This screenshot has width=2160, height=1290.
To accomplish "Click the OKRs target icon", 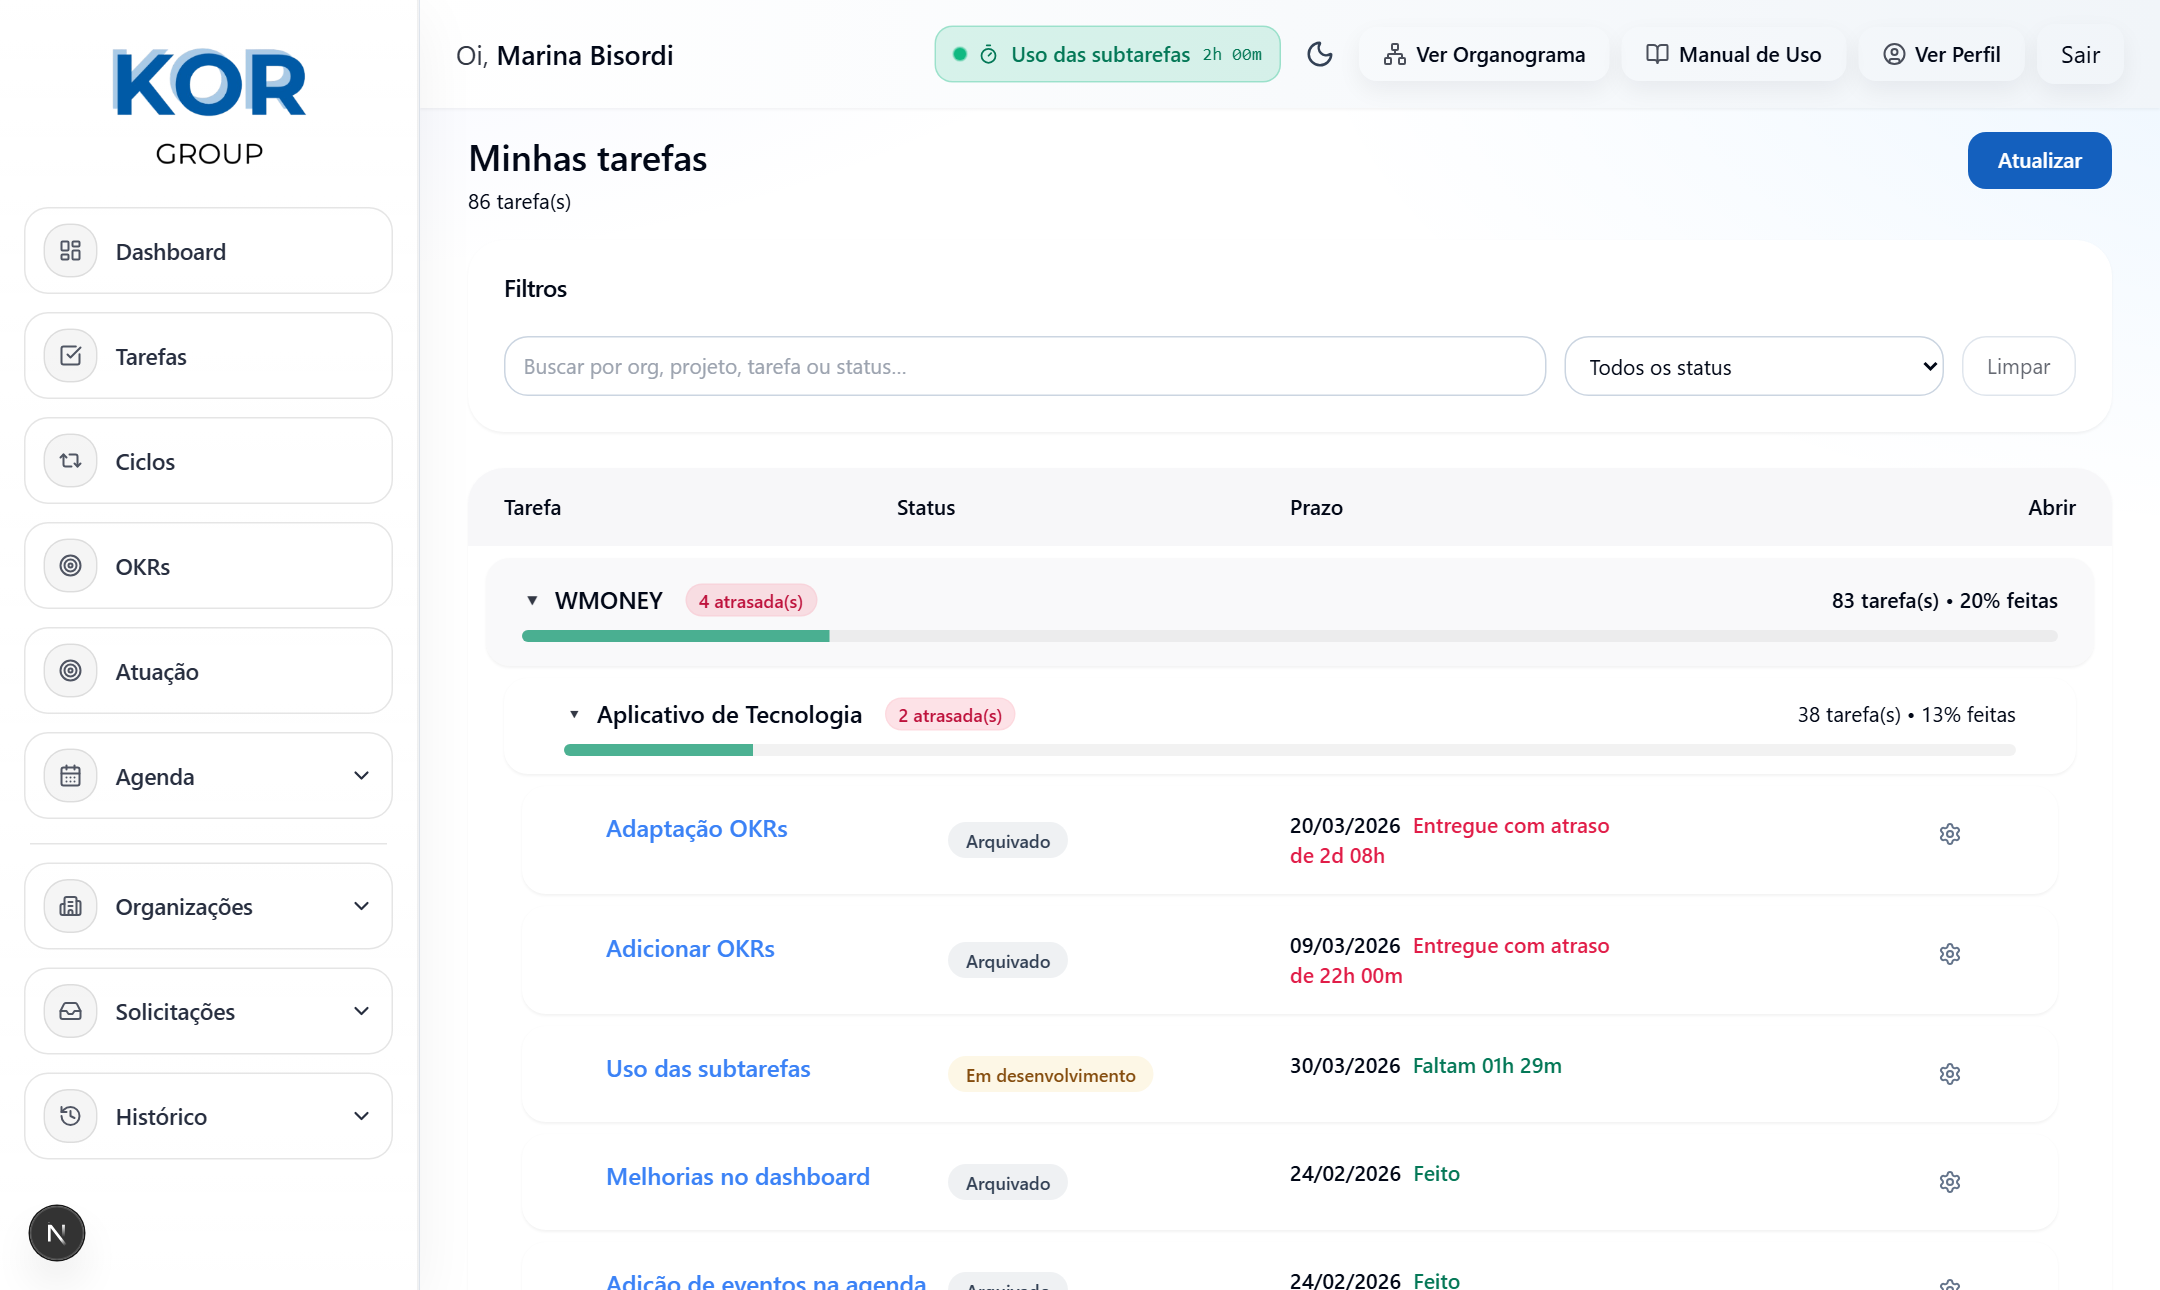I will (70, 566).
